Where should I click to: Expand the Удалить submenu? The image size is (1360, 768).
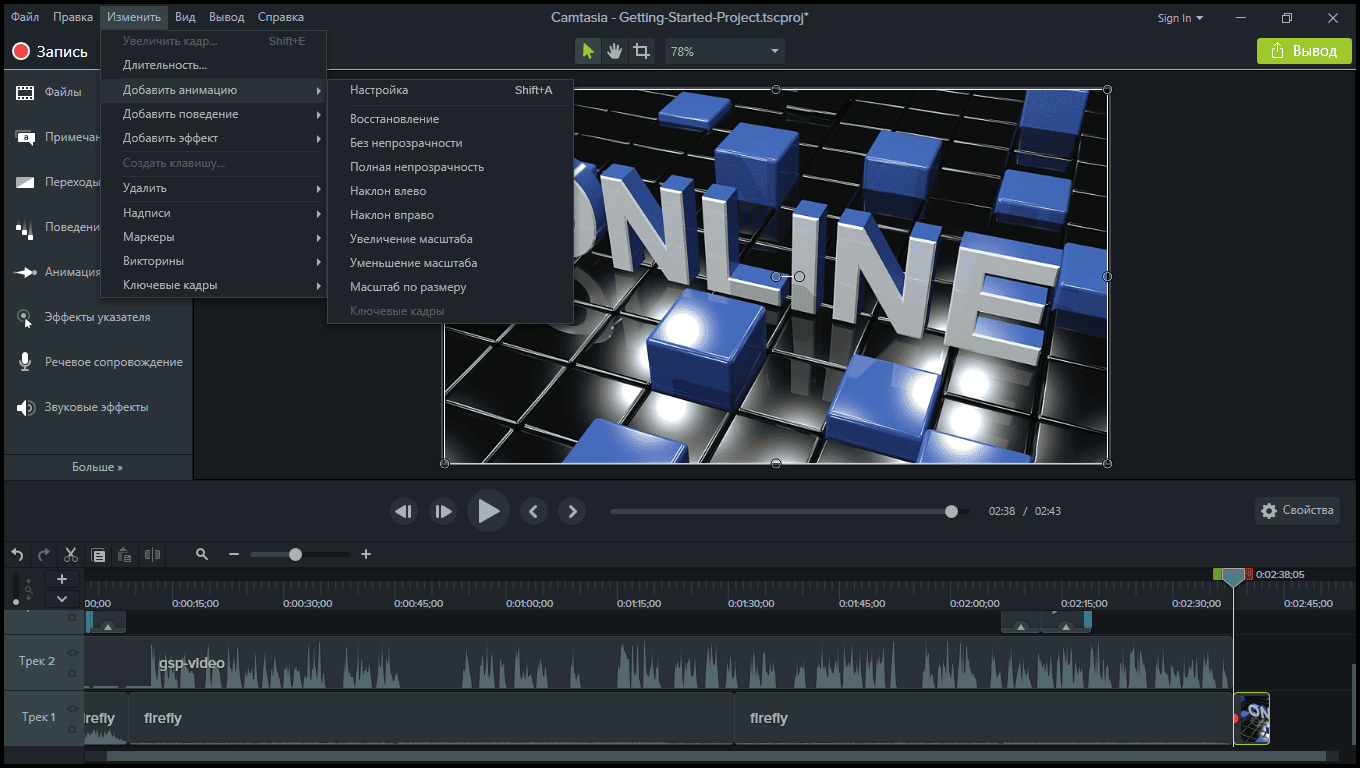tap(213, 188)
